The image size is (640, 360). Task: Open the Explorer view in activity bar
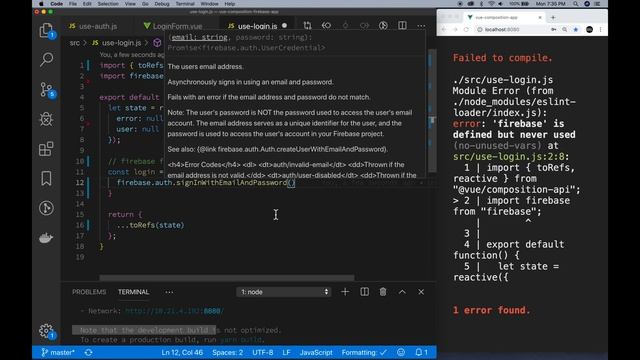tap(46, 31)
